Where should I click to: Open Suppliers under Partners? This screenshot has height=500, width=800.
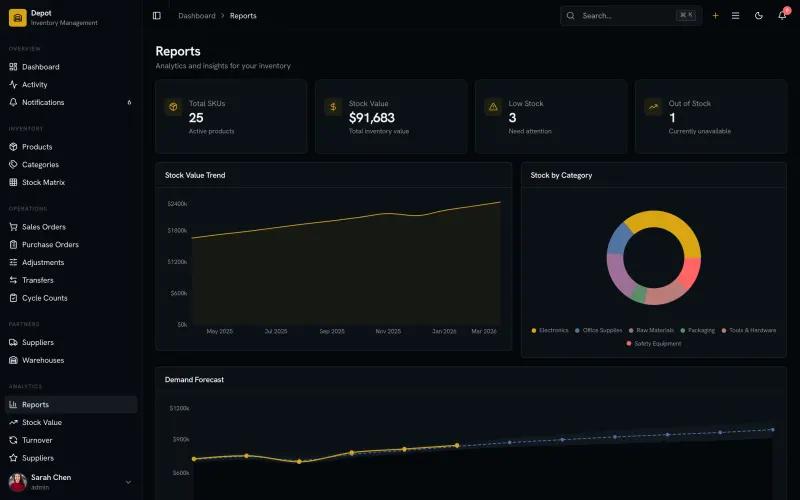(70, 342)
